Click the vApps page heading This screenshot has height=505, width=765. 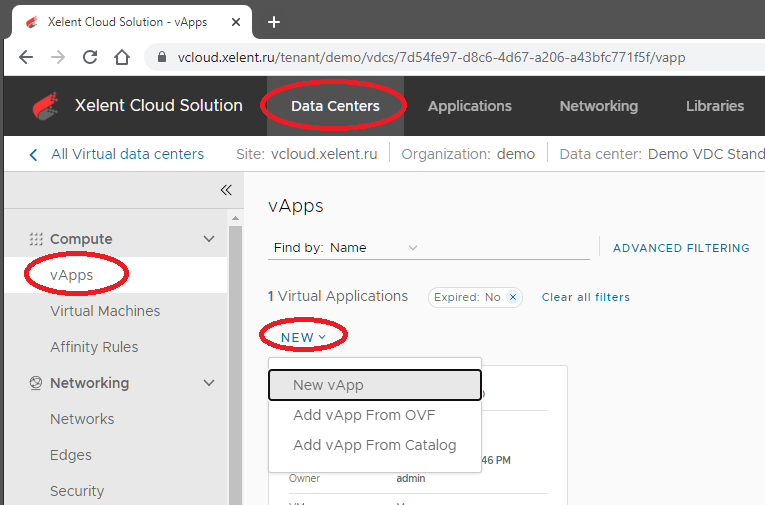[296, 206]
